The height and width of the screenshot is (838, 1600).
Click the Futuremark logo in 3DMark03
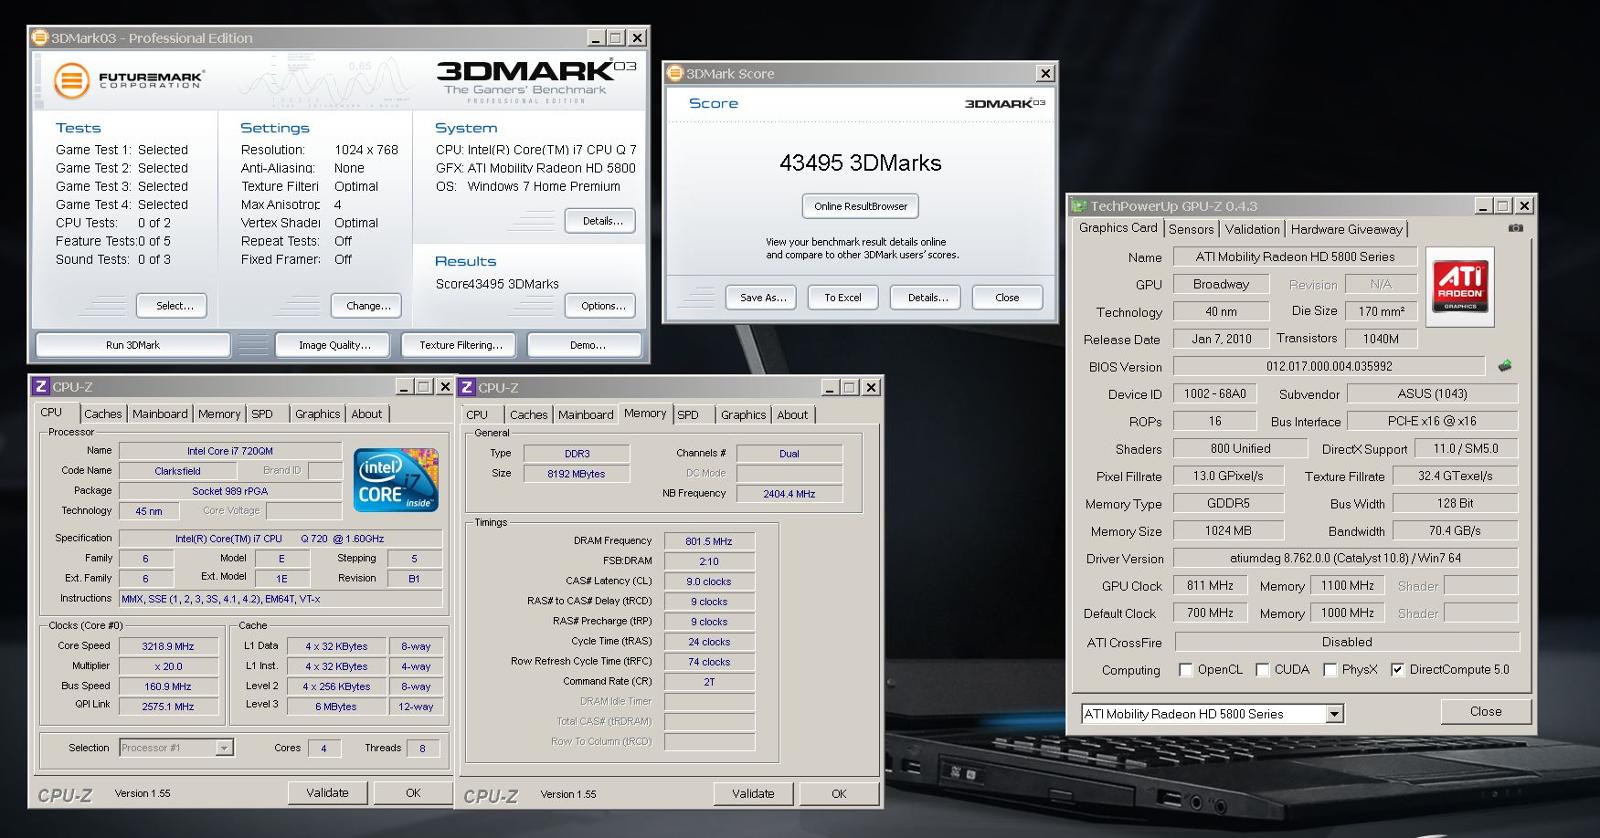click(128, 80)
